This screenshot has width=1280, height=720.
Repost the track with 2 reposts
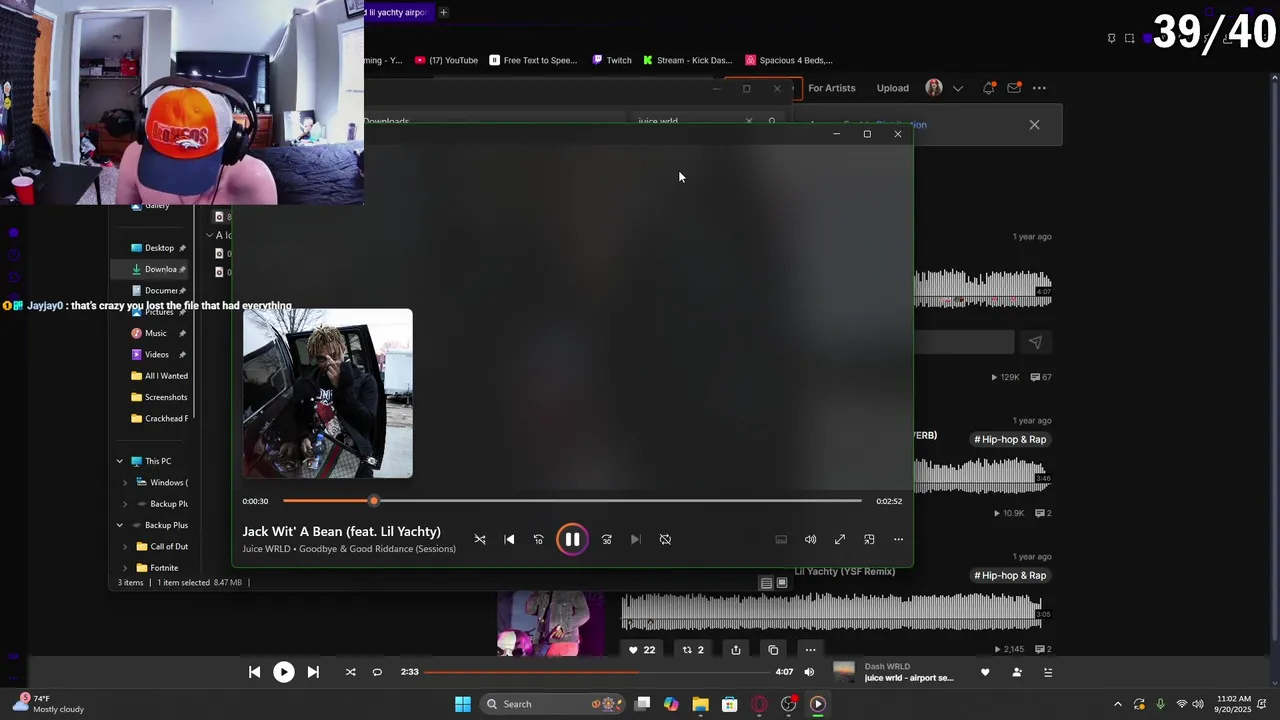tap(693, 650)
